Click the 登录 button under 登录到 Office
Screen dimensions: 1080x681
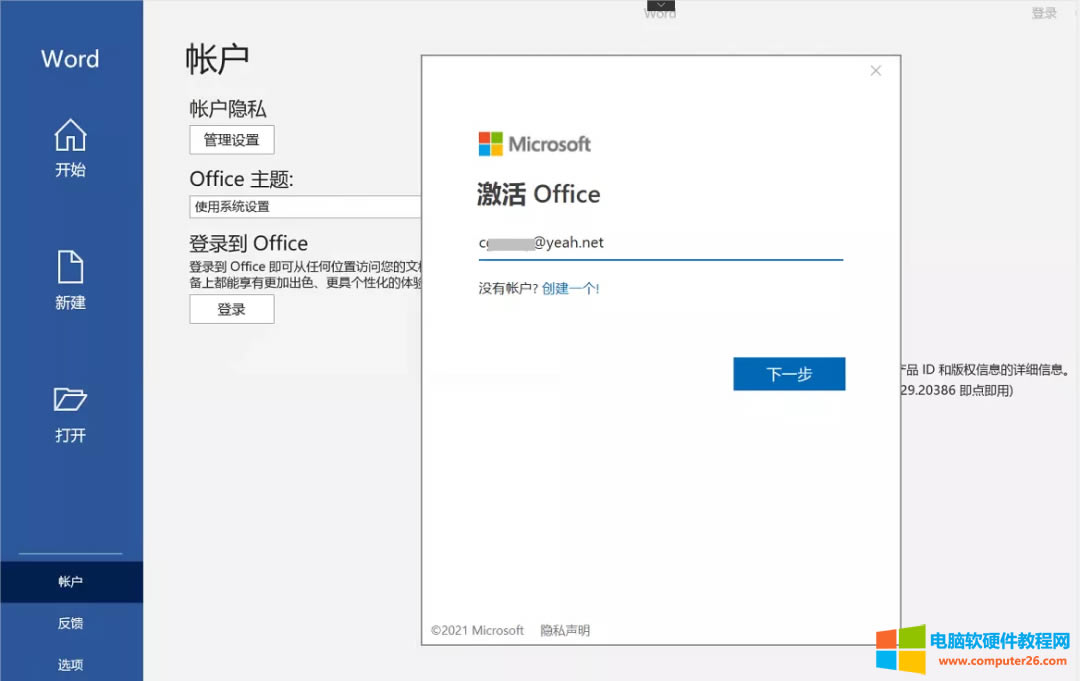(x=231, y=309)
